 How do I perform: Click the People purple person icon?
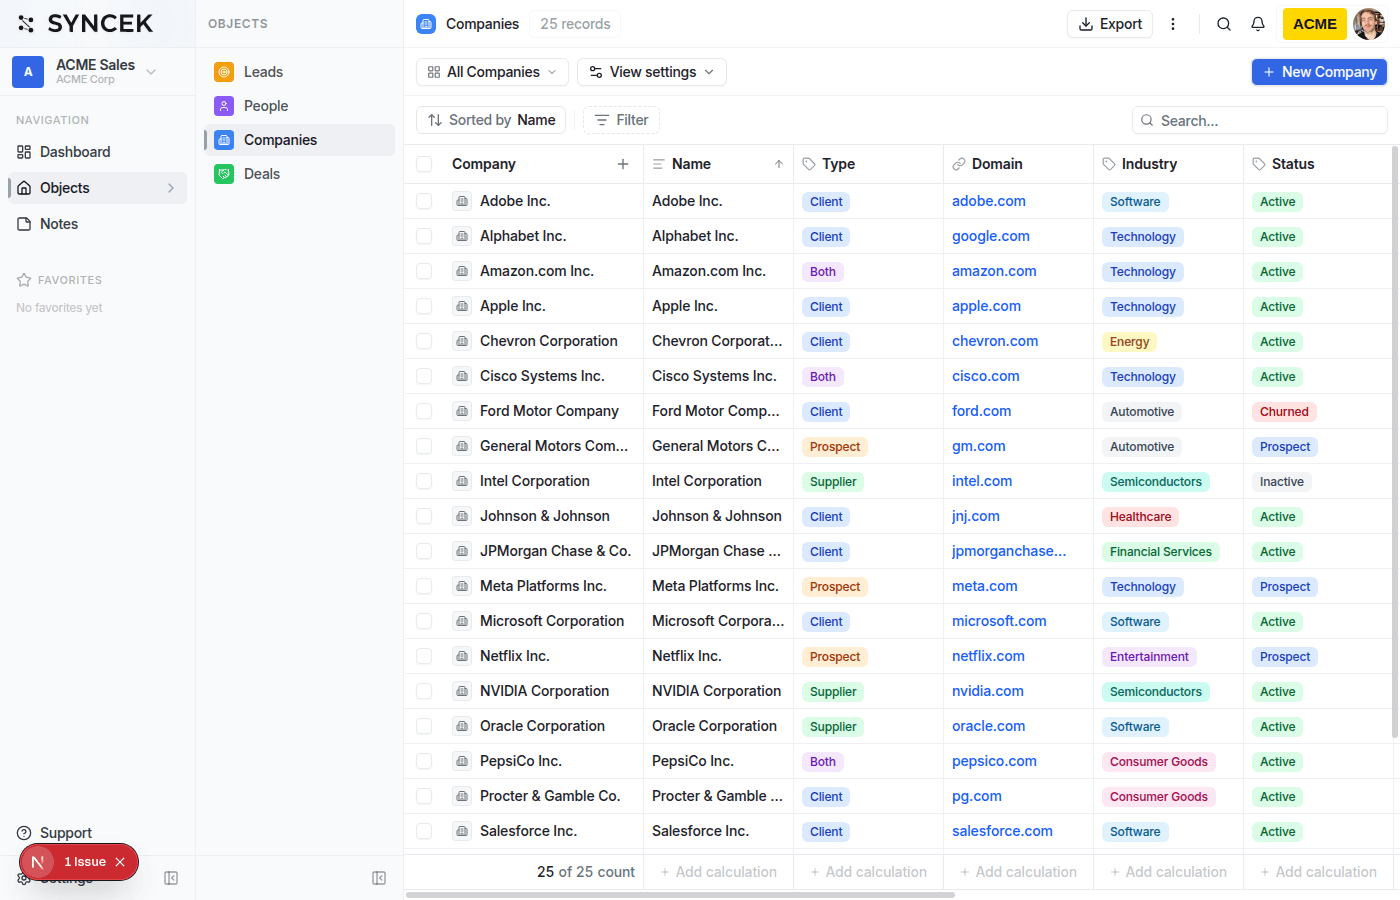(x=224, y=106)
